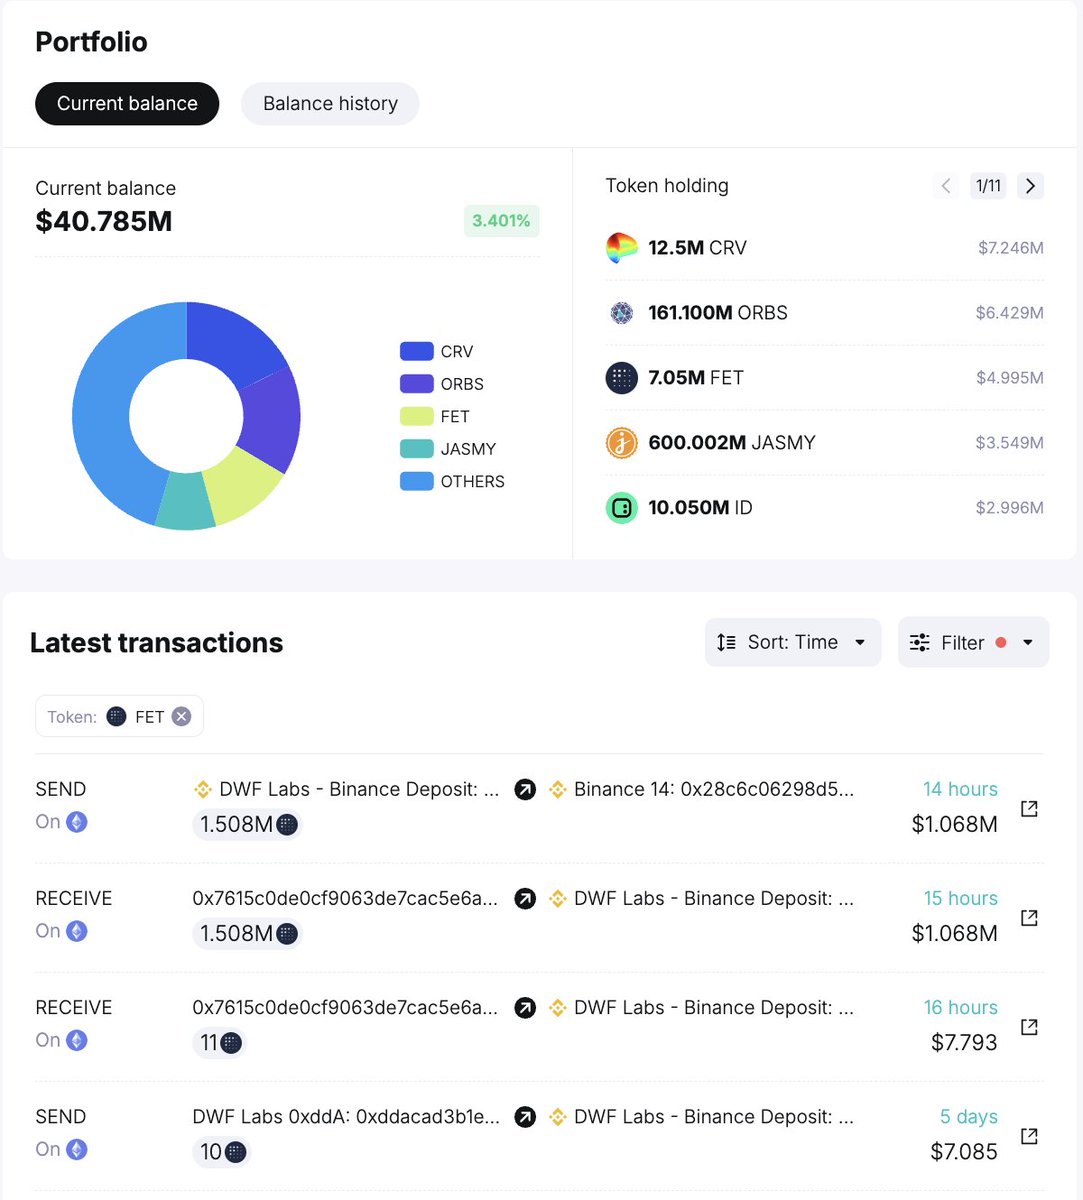Open DWF Labs 0xddA sender address
Viewport: 1083px width, 1200px height.
[x=346, y=1117]
